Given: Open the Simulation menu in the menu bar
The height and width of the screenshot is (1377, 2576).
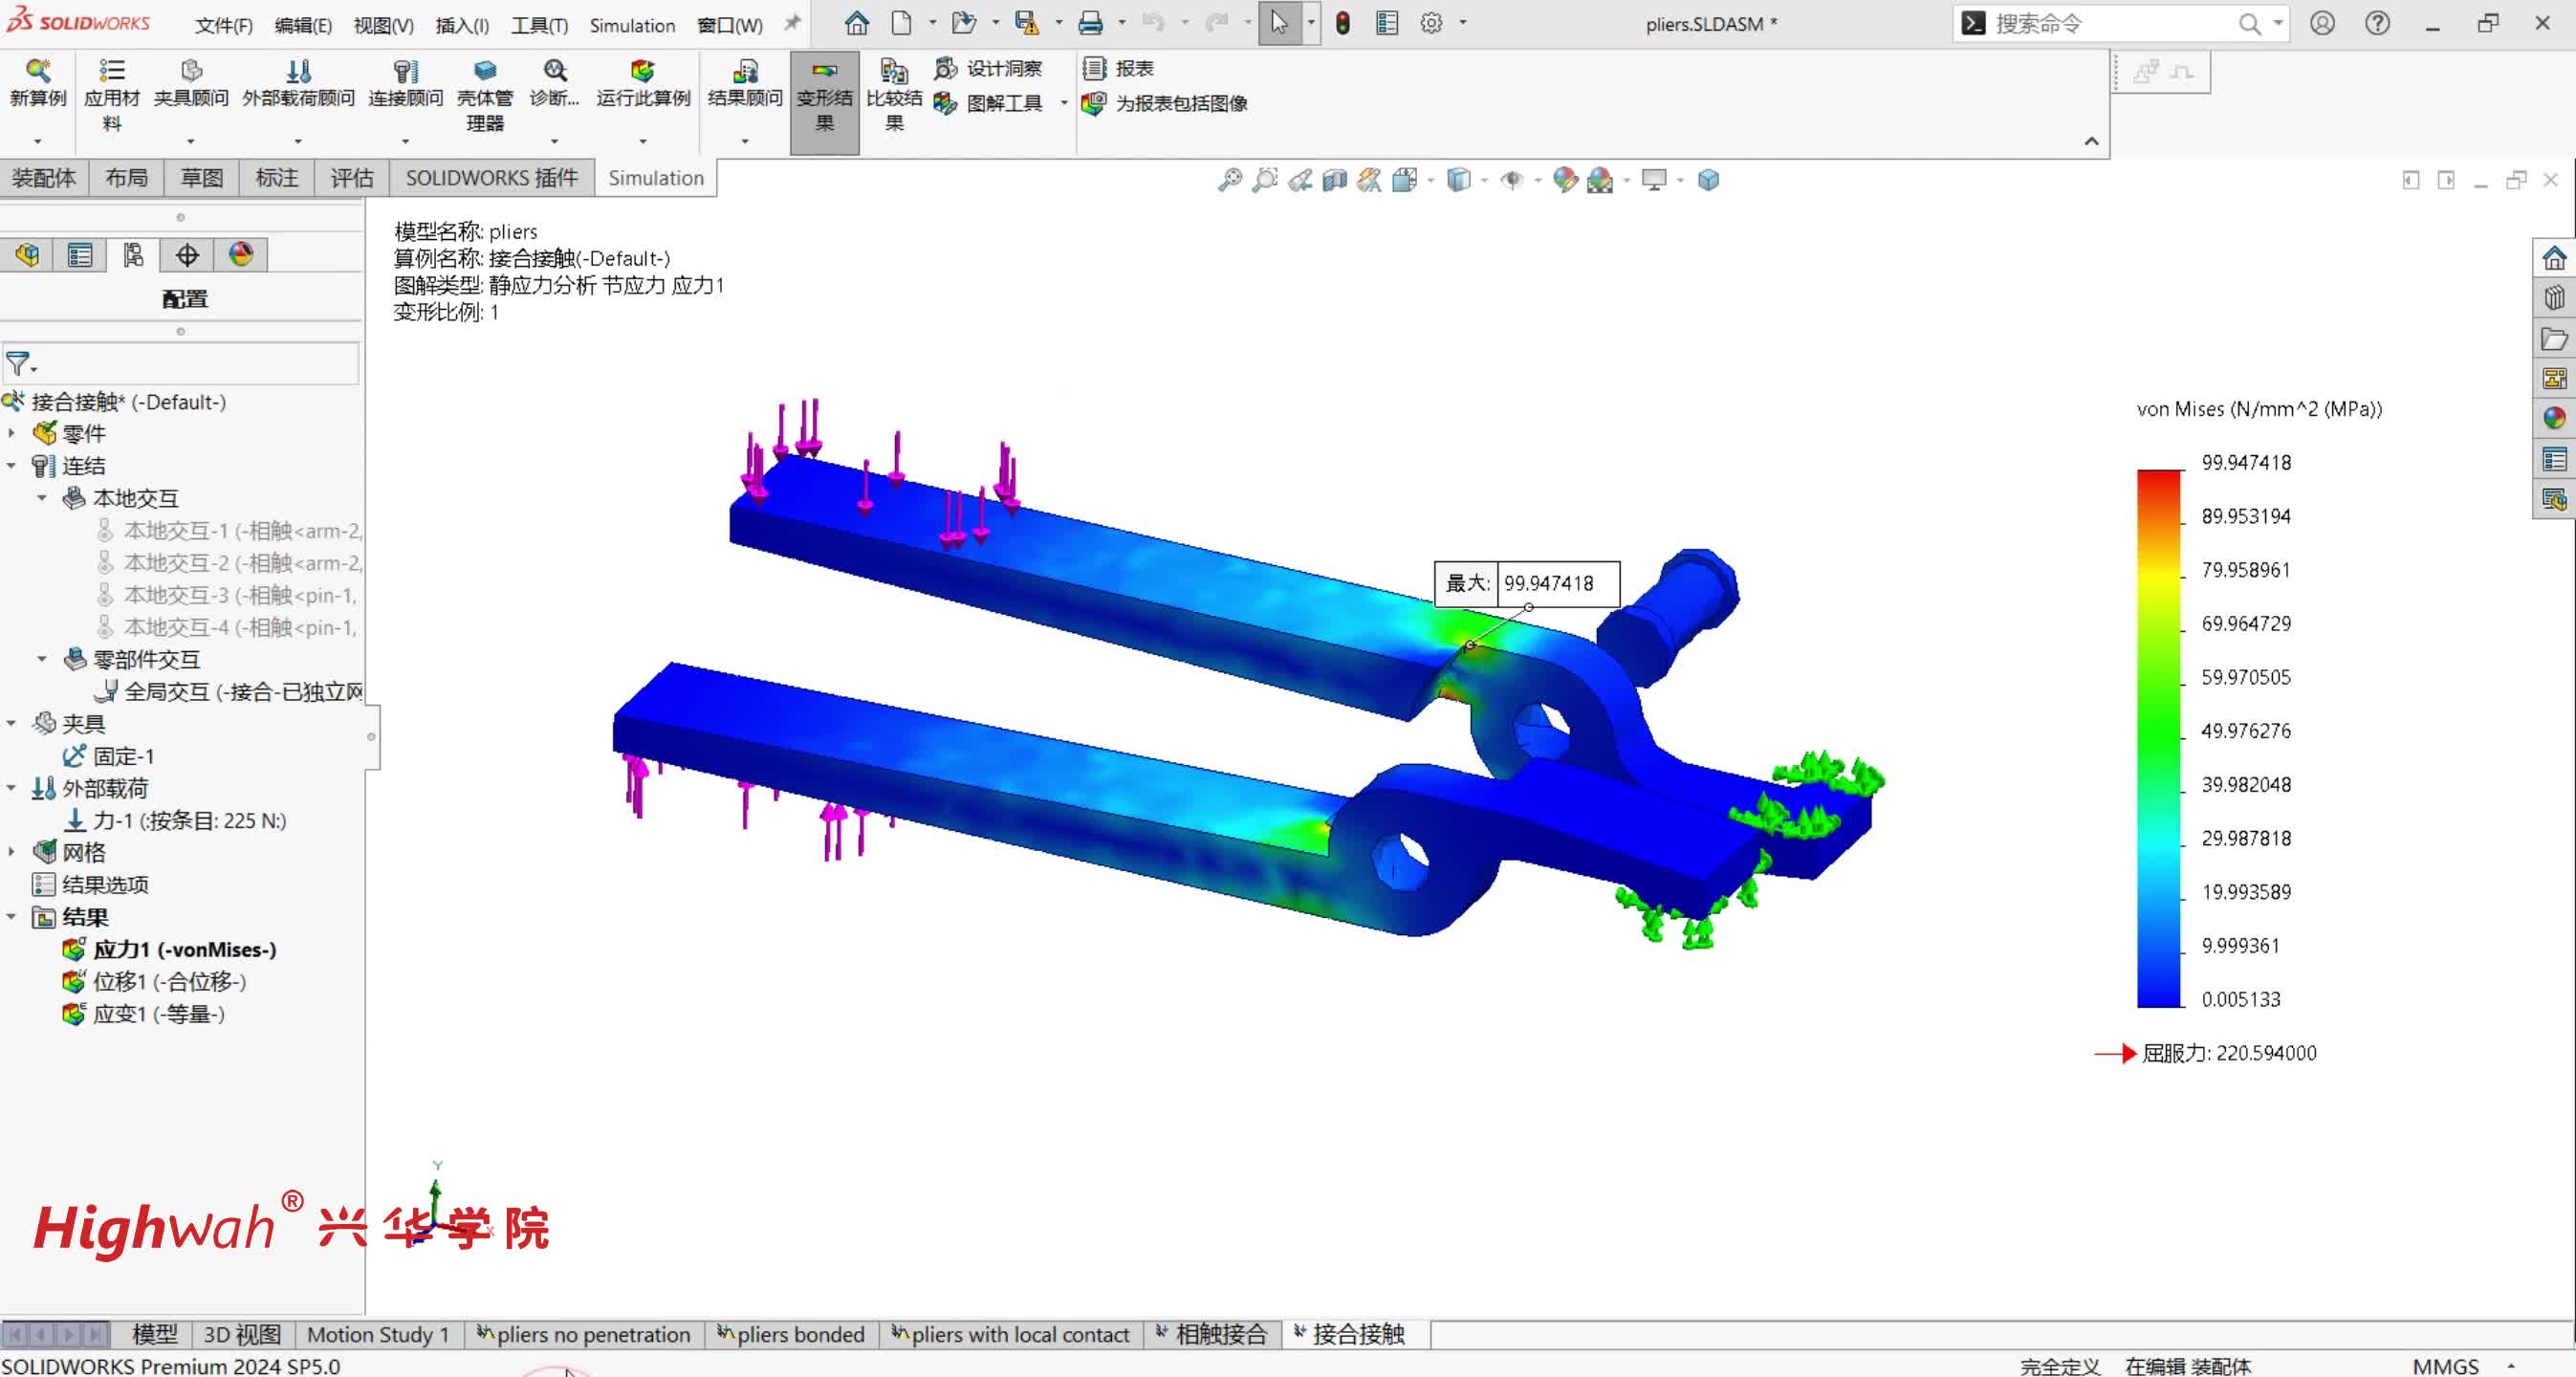Looking at the screenshot, I should pos(631,25).
